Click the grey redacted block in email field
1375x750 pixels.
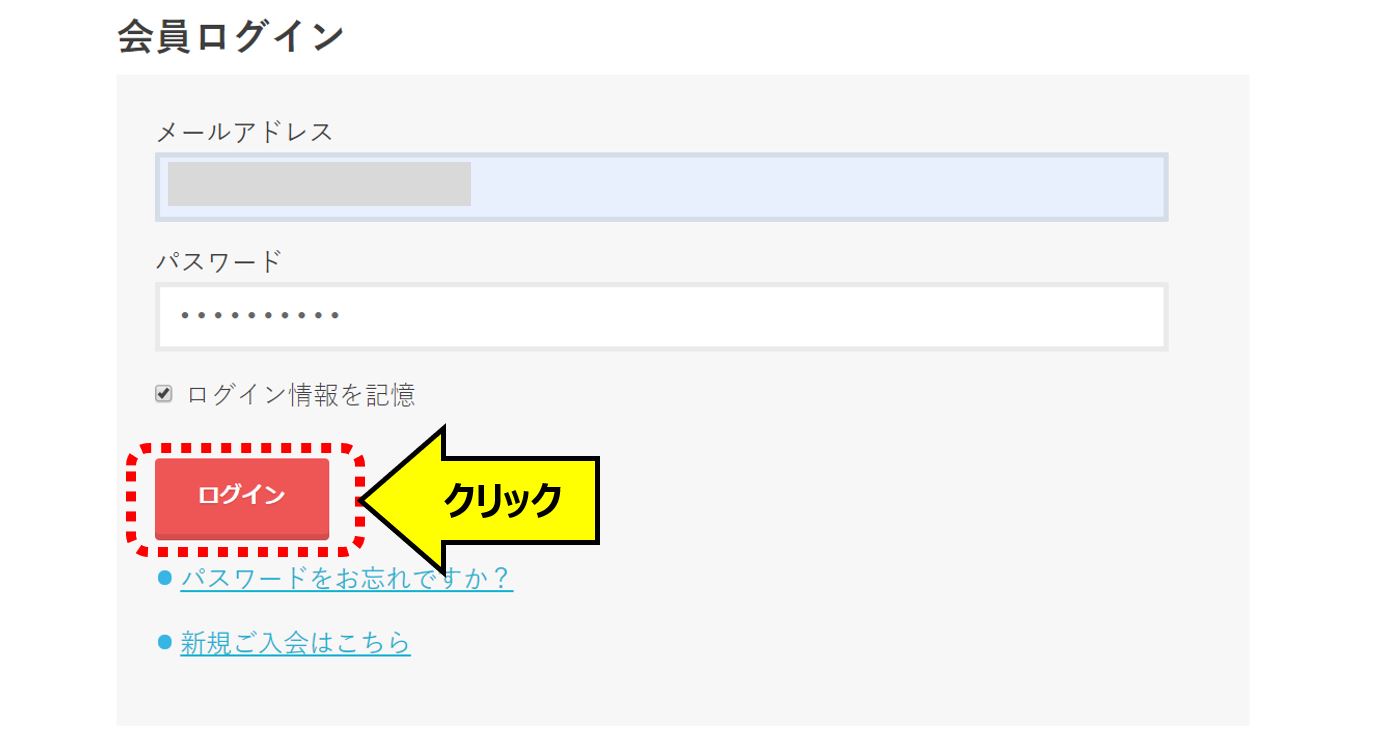319,184
